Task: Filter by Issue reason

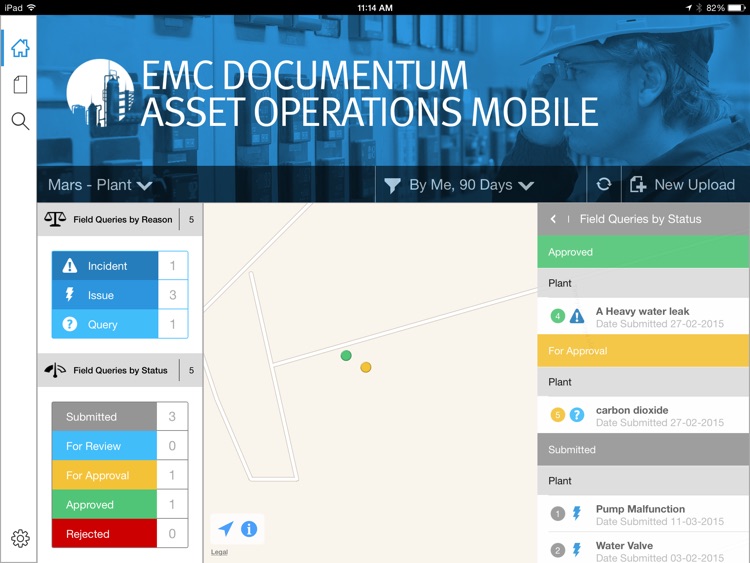Action: (120, 295)
